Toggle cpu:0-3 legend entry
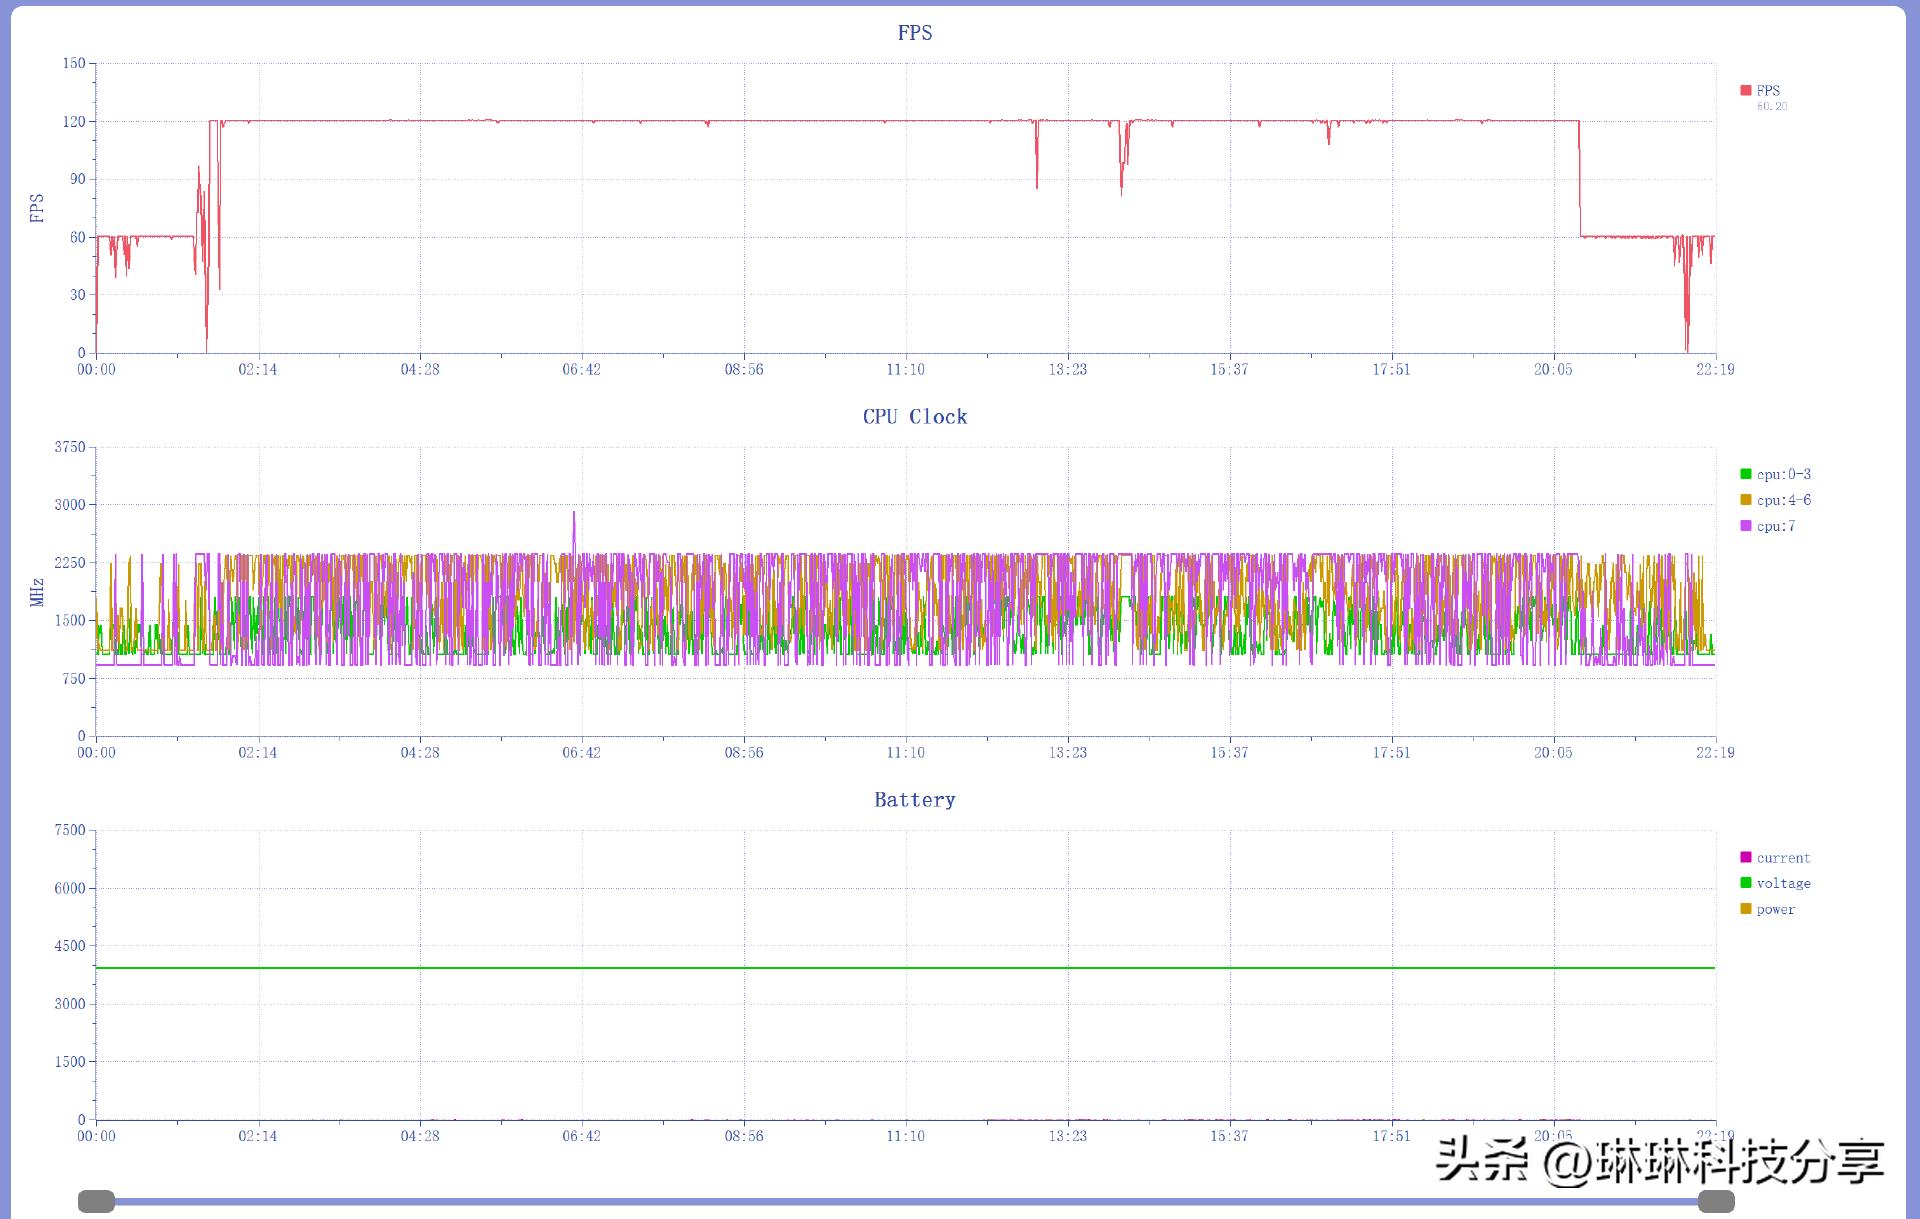This screenshot has height=1219, width=1920. 1784,474
